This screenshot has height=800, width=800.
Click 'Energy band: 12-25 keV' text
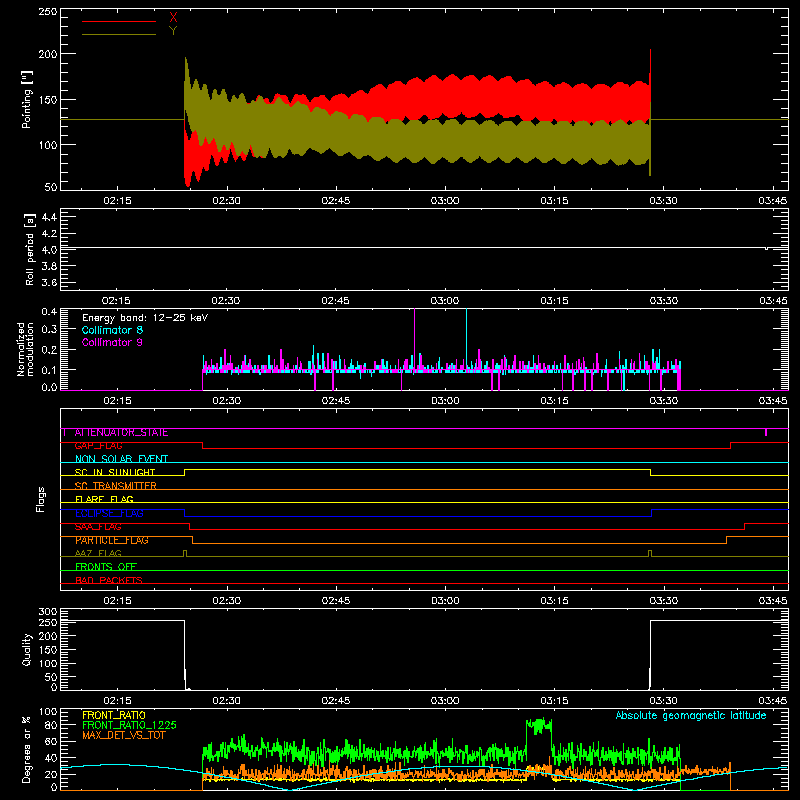coord(145,318)
